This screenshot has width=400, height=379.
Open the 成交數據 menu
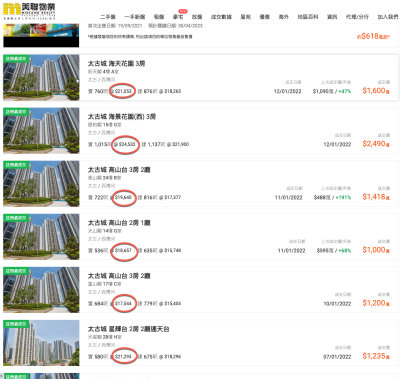pos(221,17)
